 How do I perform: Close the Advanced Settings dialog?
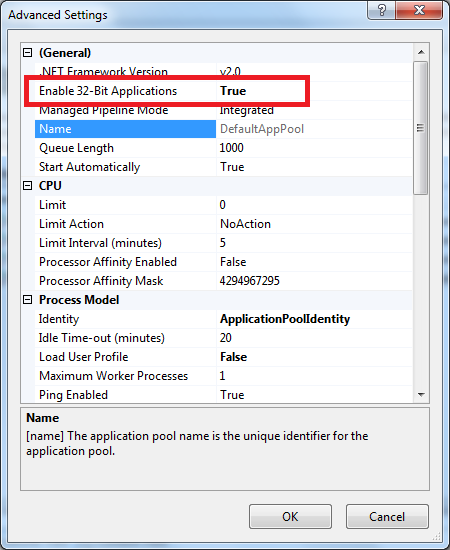point(419,10)
